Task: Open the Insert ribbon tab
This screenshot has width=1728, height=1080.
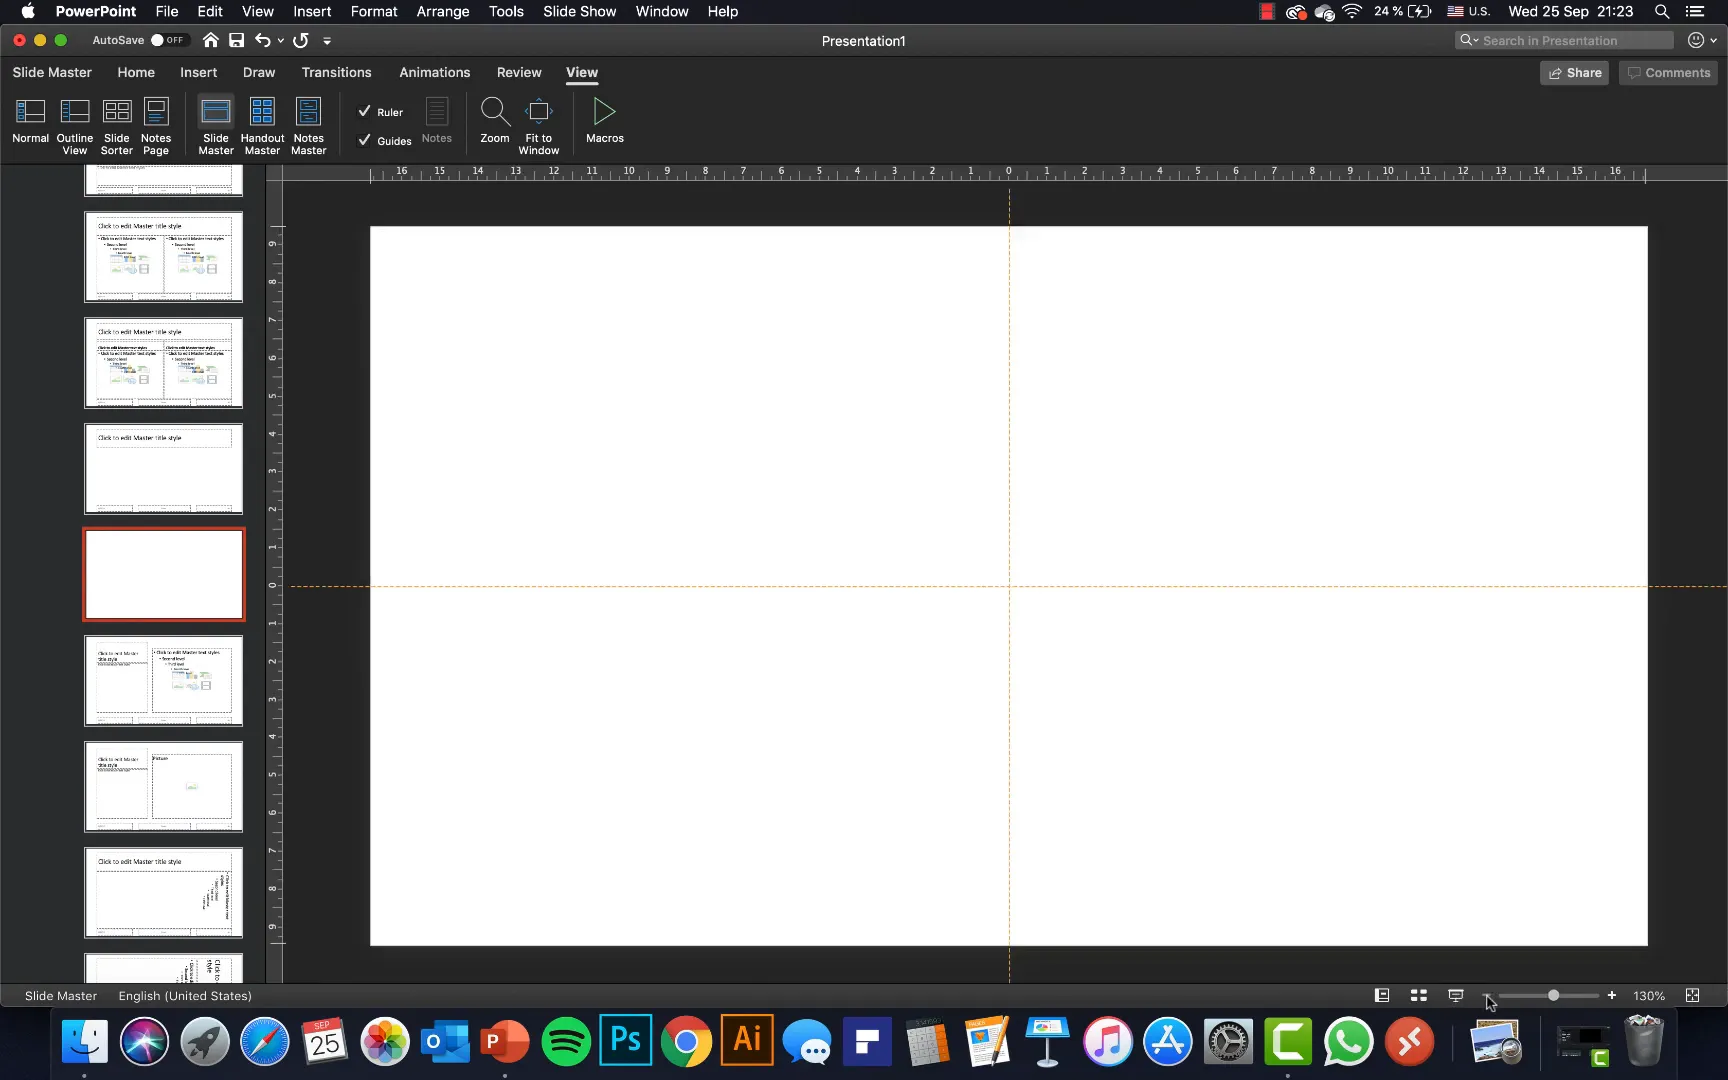Action: [x=198, y=72]
